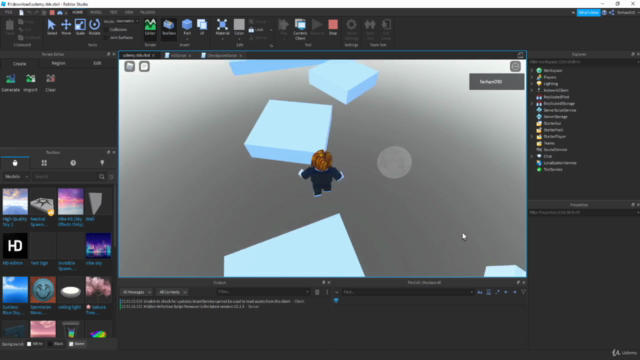The image size is (640, 360).
Task: Expand the ReplicatedStorage node
Action: 532,104
